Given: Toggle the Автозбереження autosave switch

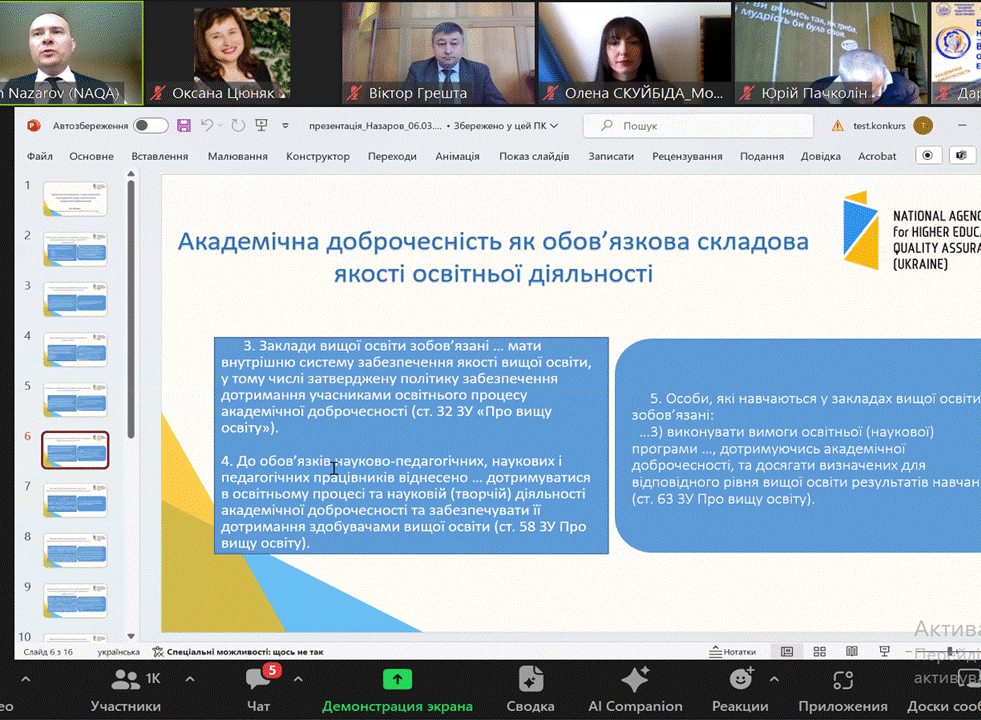Looking at the screenshot, I should [151, 126].
